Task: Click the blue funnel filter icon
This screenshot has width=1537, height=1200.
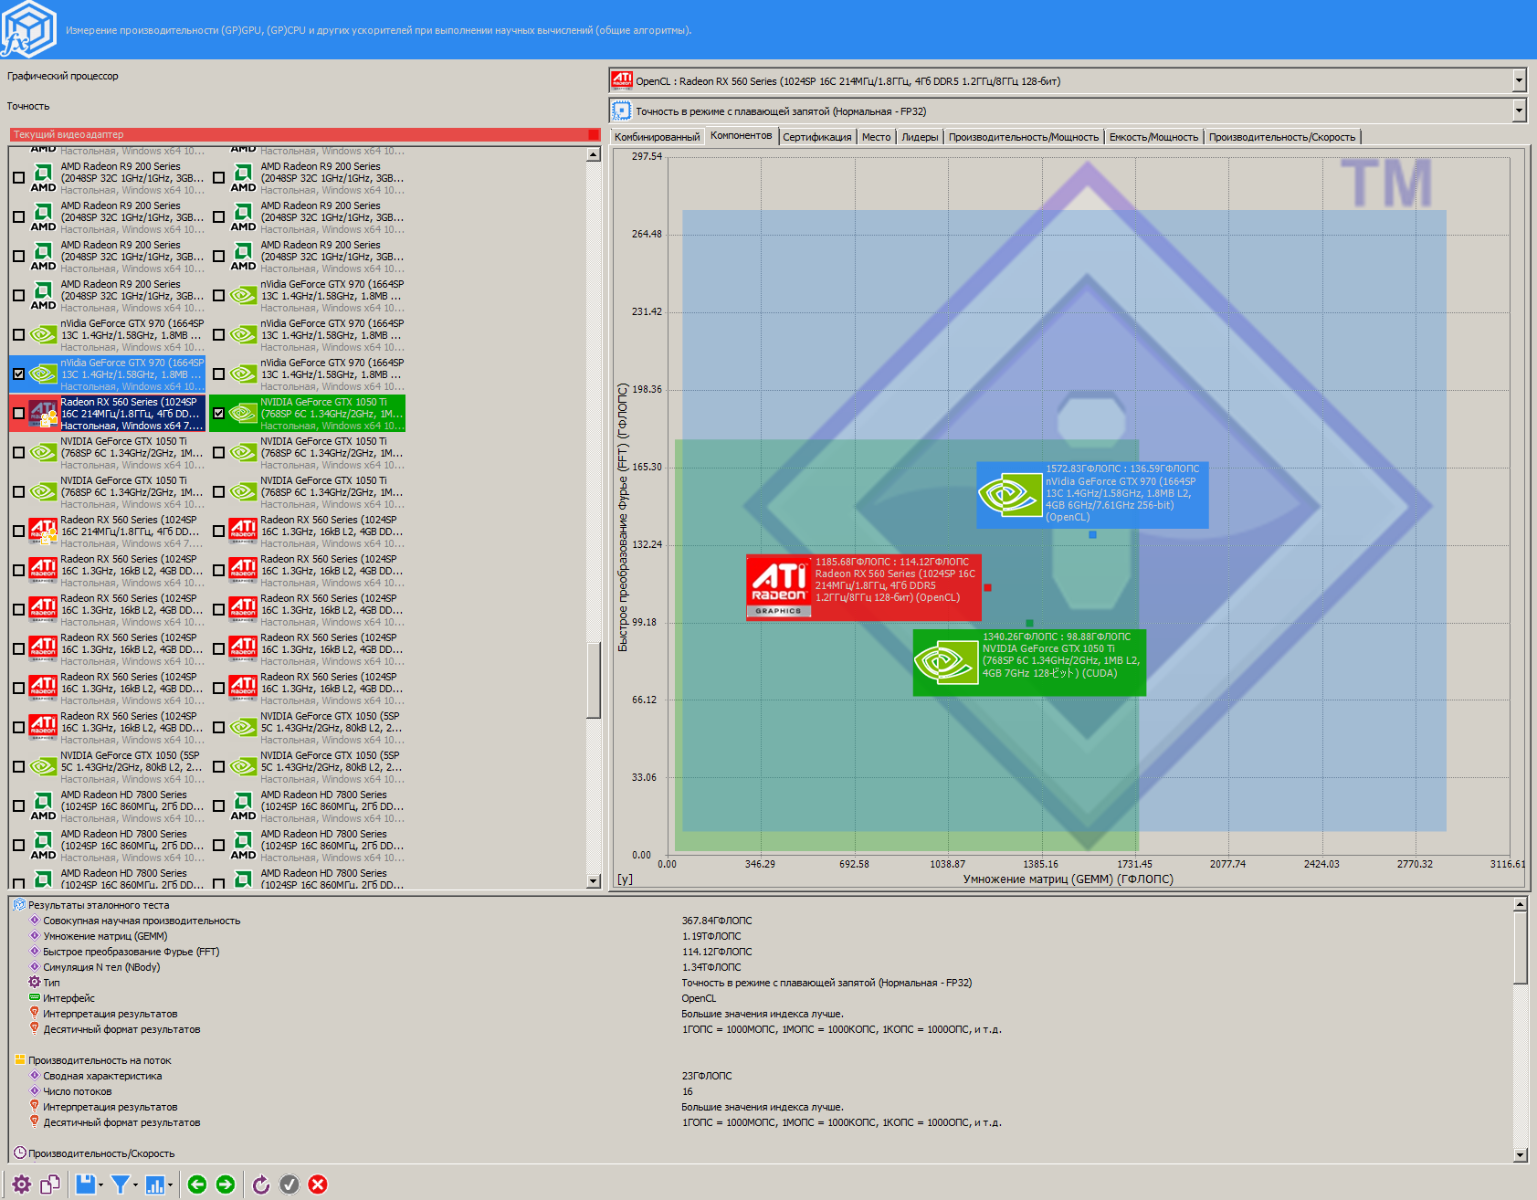Action: (121, 1185)
